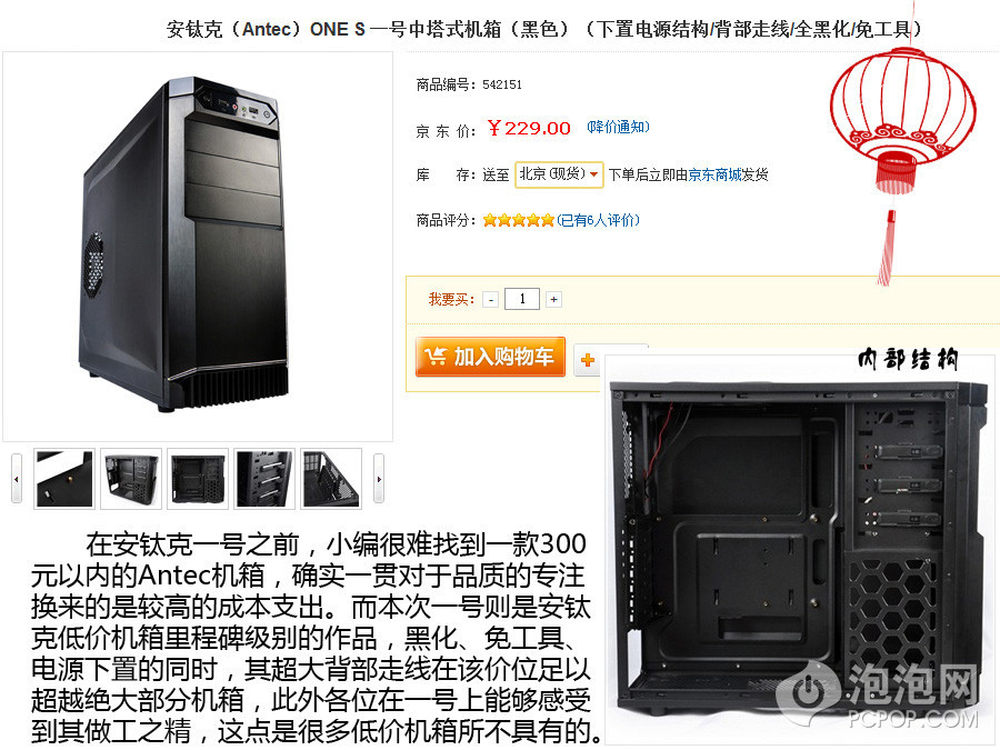Open the 已有6人评价 reviews link
Image resolution: width=1000 pixels, height=750 pixels.
point(598,220)
